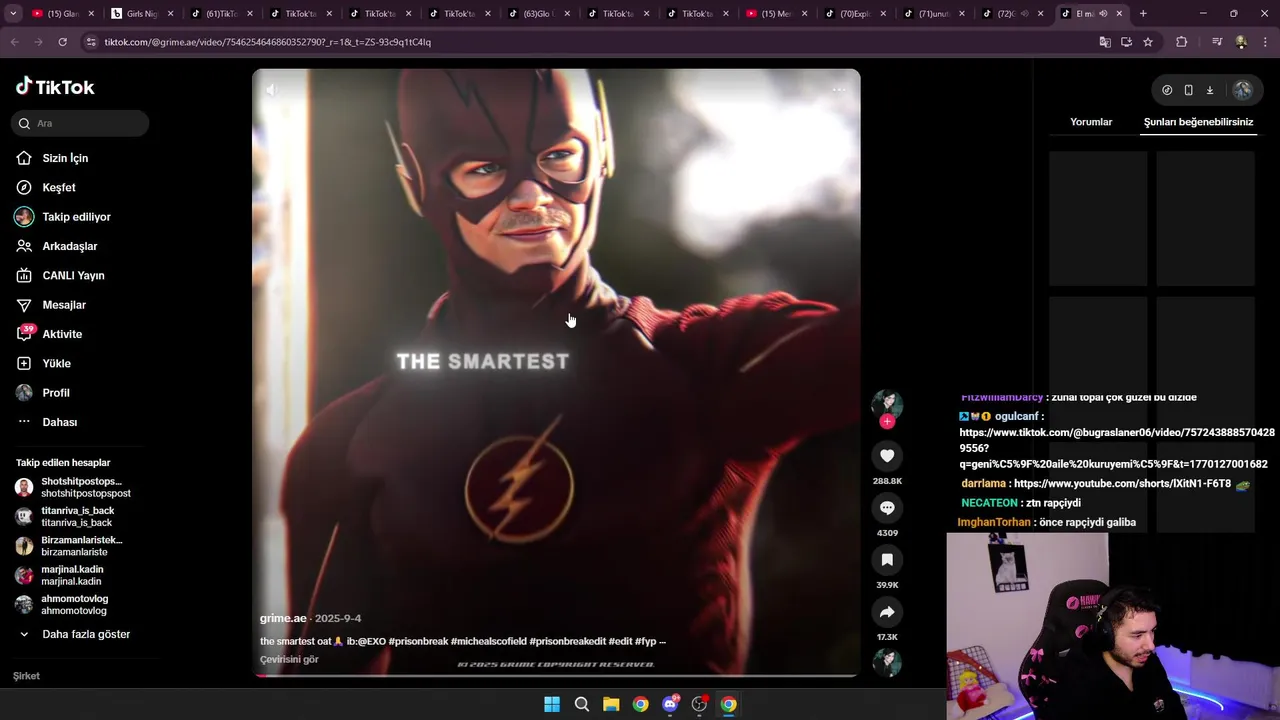Share the video with the arrow icon
Screen dimensions: 1280x720
887,612
